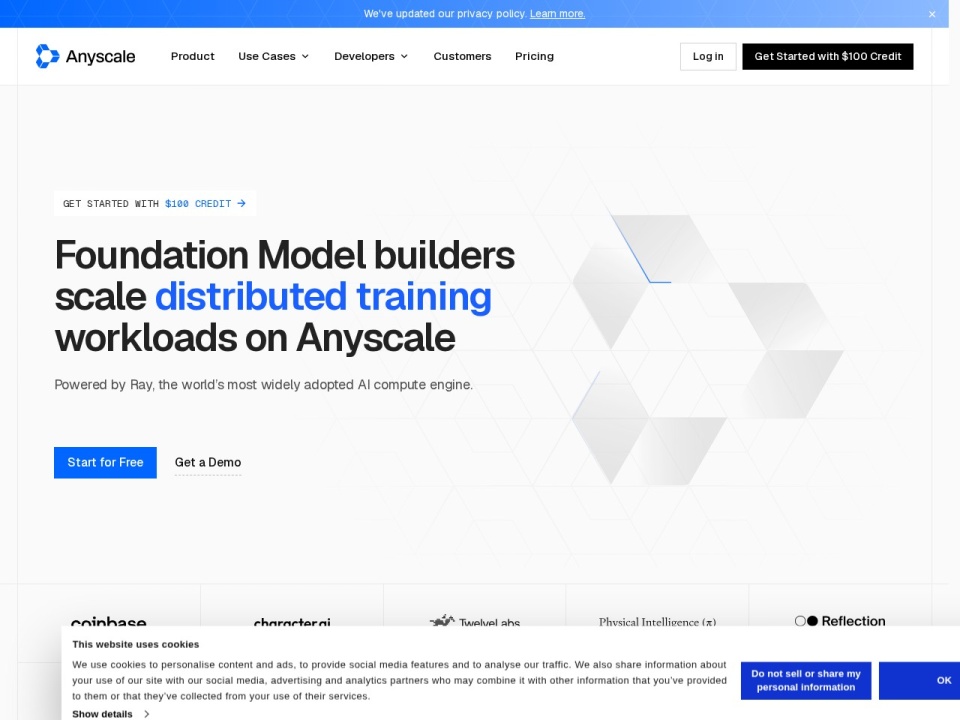This screenshot has width=960, height=720.
Task: Click the 'distributed training' headline text
Action: [323, 296]
